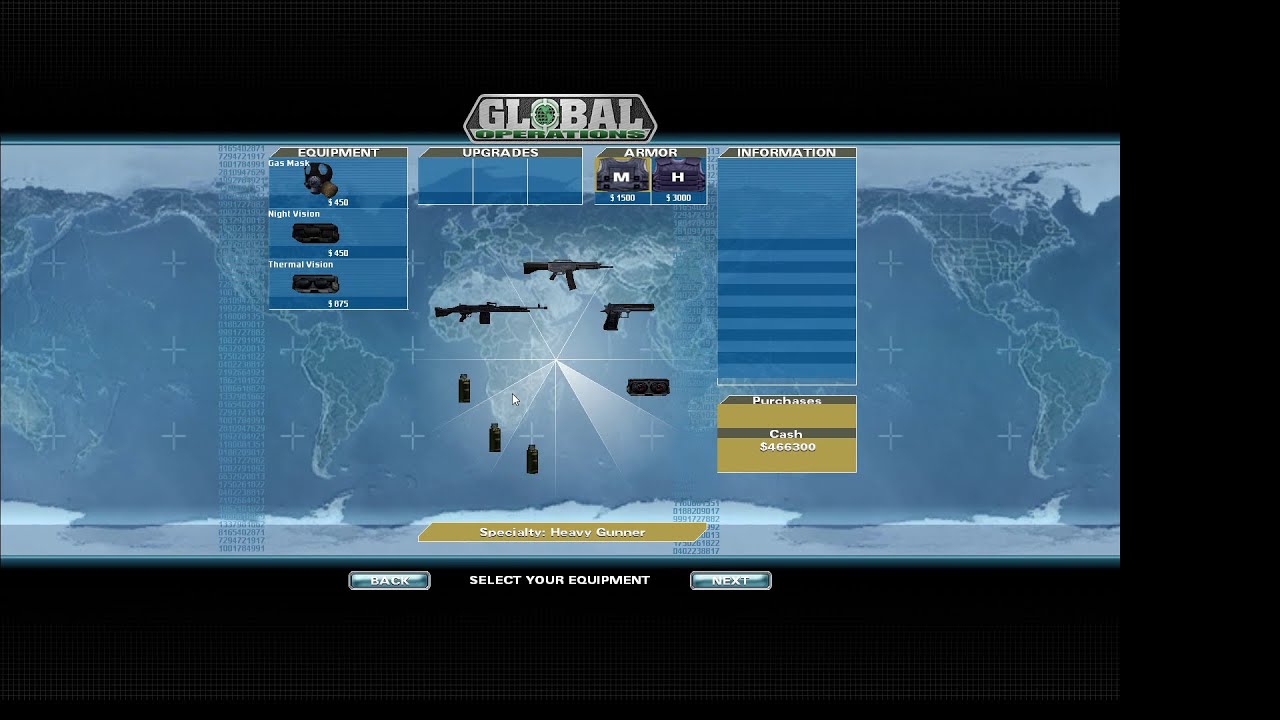Click the BACK button
This screenshot has height=720, width=1280.
pyautogui.click(x=389, y=580)
